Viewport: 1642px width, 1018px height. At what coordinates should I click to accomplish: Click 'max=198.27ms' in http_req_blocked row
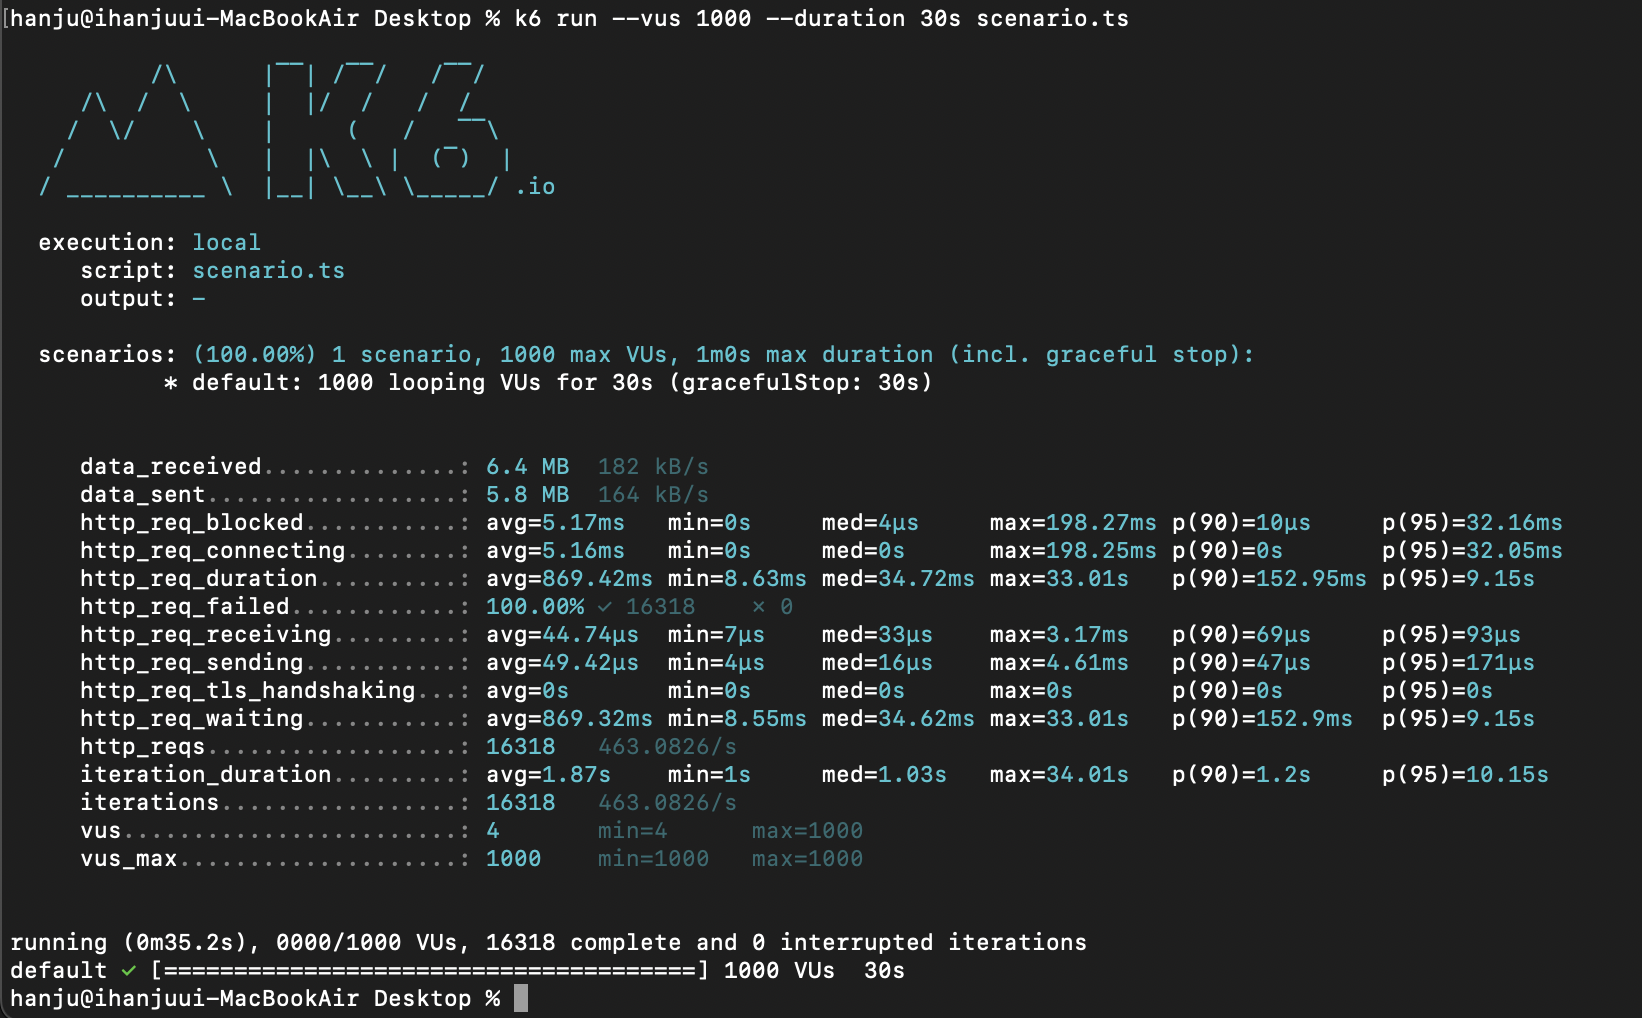coord(1073,523)
